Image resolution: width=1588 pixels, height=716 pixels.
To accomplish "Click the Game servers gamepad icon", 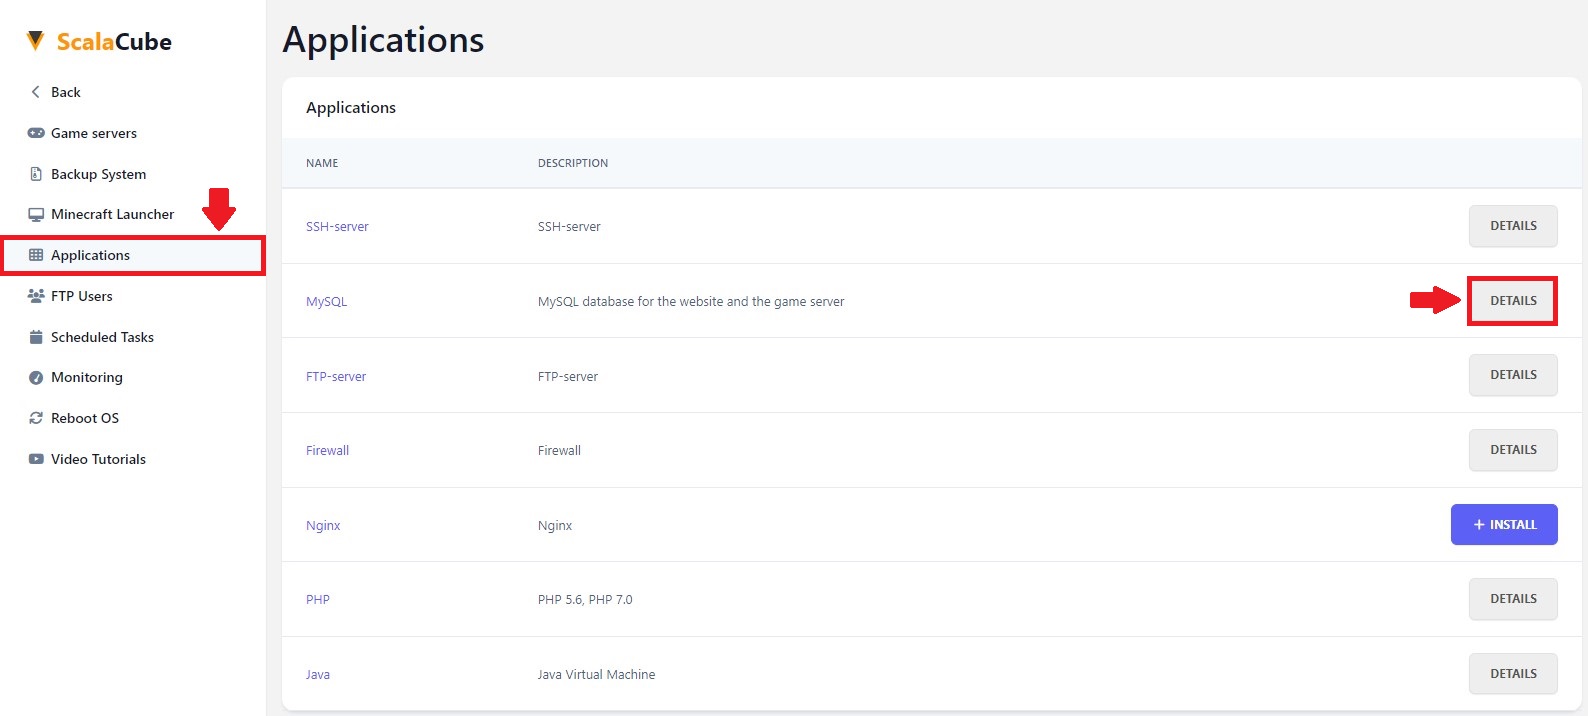I will (x=36, y=133).
